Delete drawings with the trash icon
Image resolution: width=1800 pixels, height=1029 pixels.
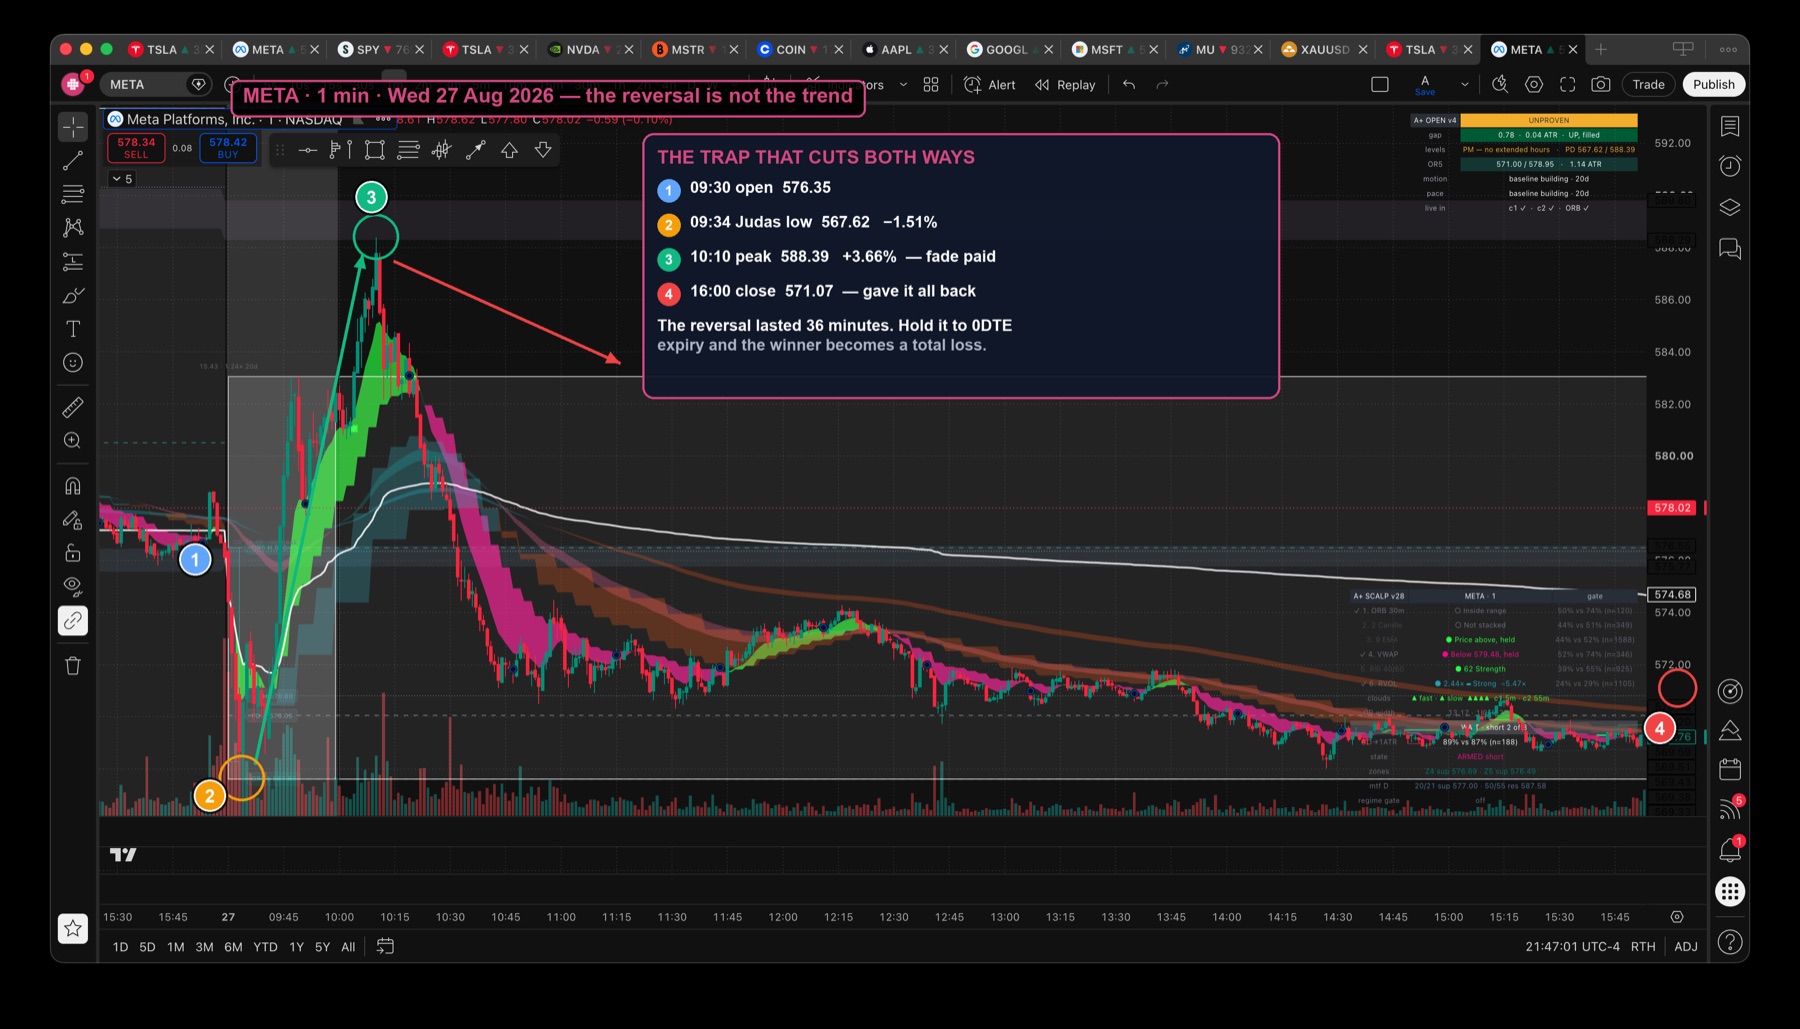pyautogui.click(x=73, y=666)
